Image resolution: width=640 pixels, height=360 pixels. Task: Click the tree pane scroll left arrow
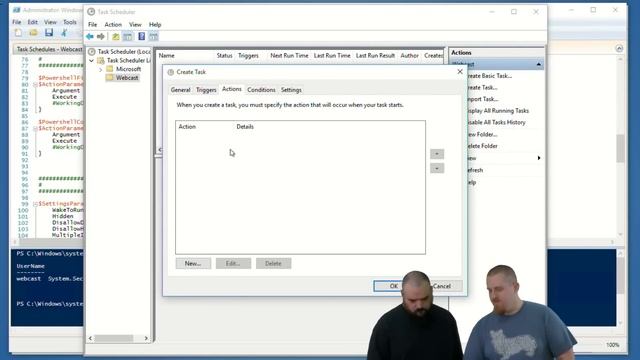click(x=90, y=338)
